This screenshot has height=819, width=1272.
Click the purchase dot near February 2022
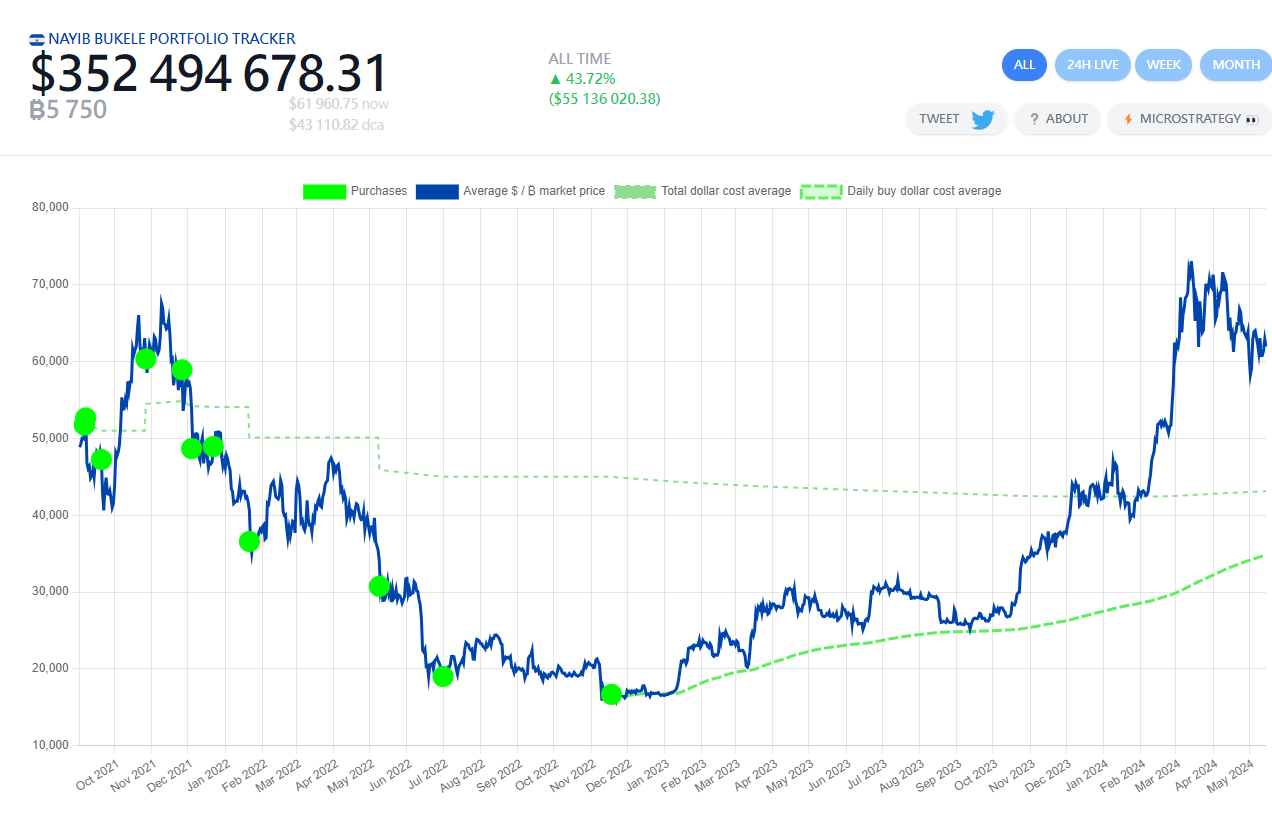click(x=249, y=541)
